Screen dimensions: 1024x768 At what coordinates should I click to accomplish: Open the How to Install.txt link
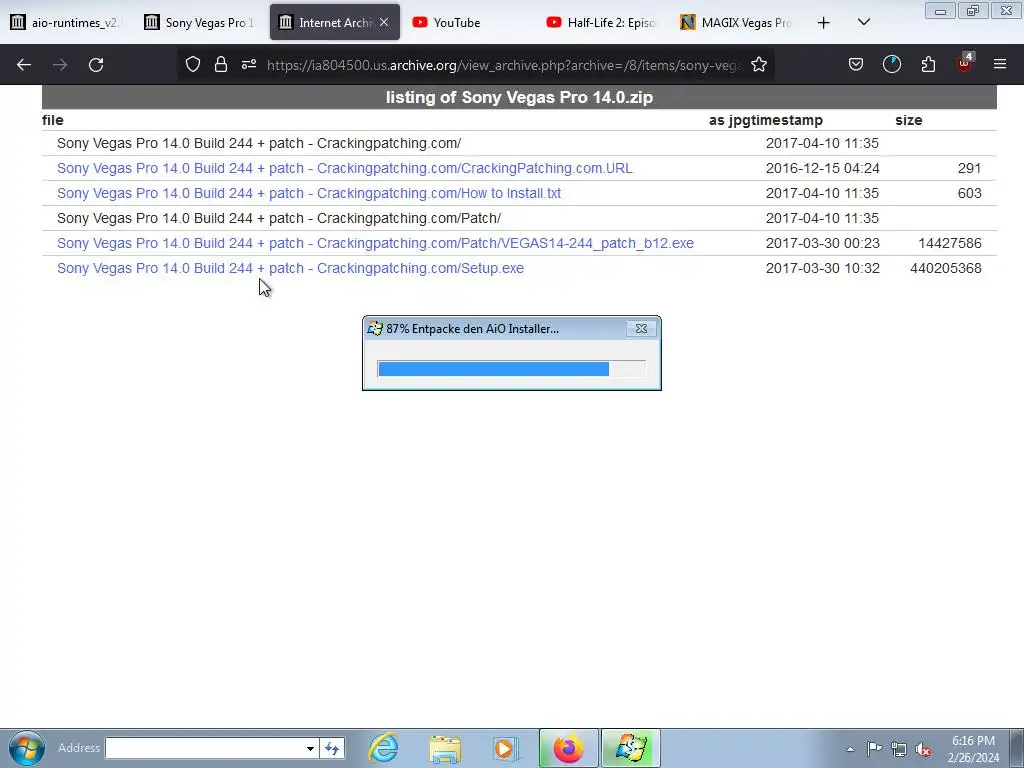click(308, 193)
